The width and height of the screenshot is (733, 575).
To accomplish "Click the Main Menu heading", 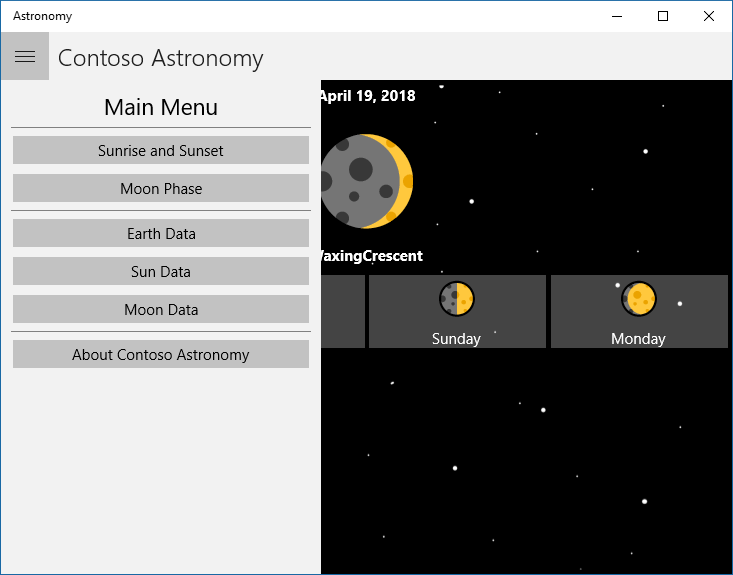I will (x=161, y=107).
